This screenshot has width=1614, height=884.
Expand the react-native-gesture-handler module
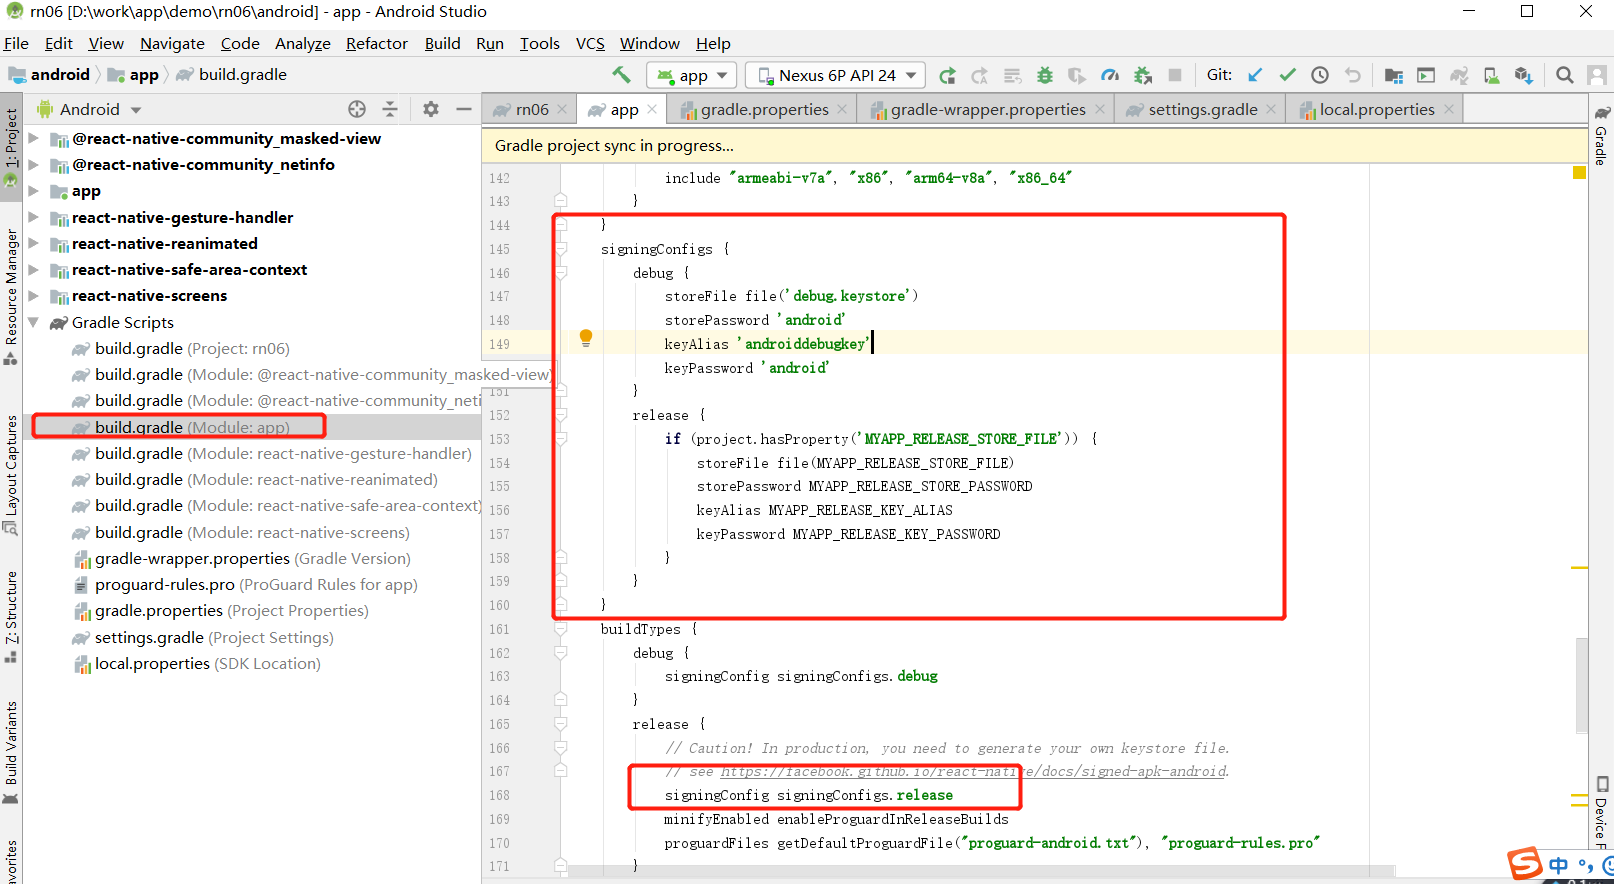click(33, 217)
